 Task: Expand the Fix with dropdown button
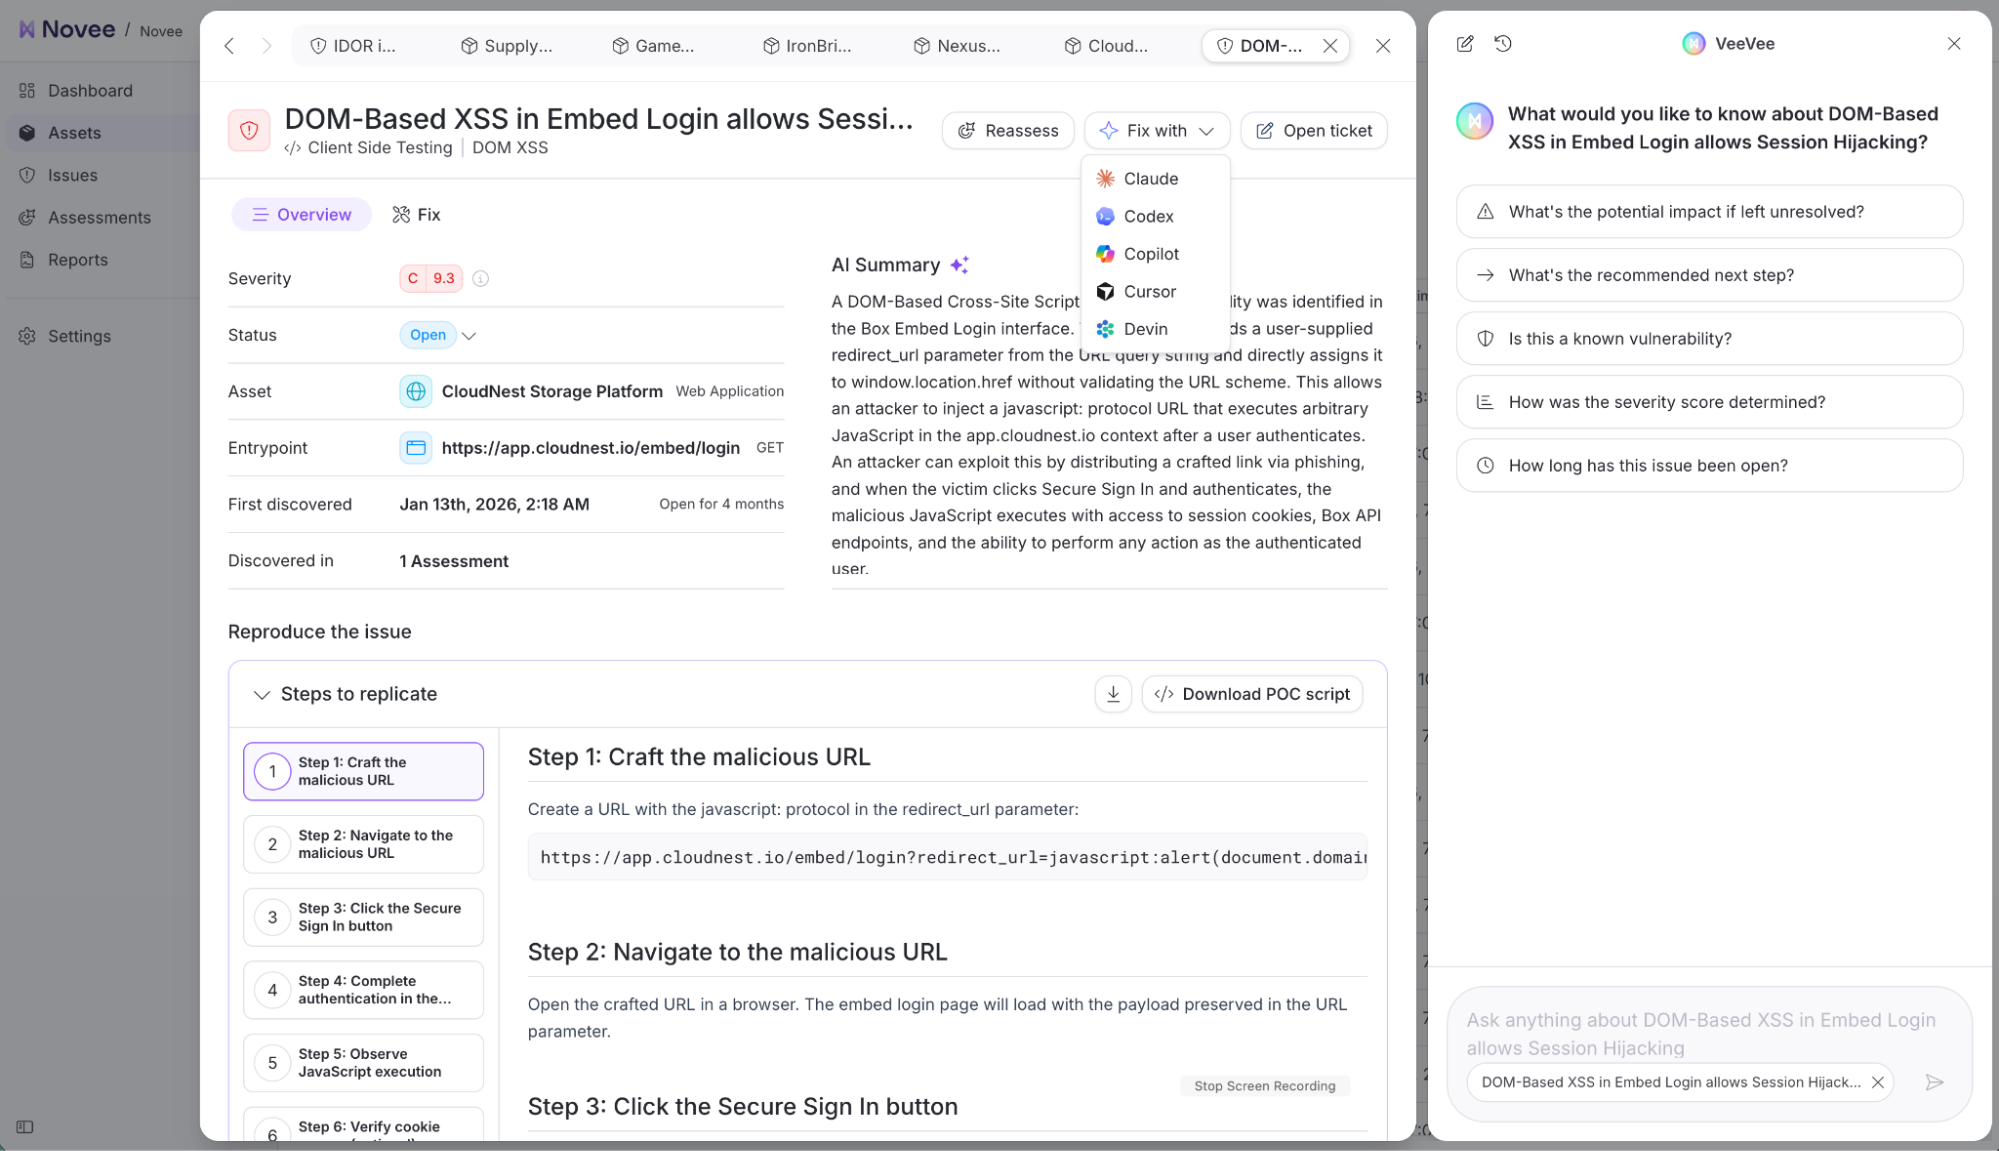pos(1156,131)
